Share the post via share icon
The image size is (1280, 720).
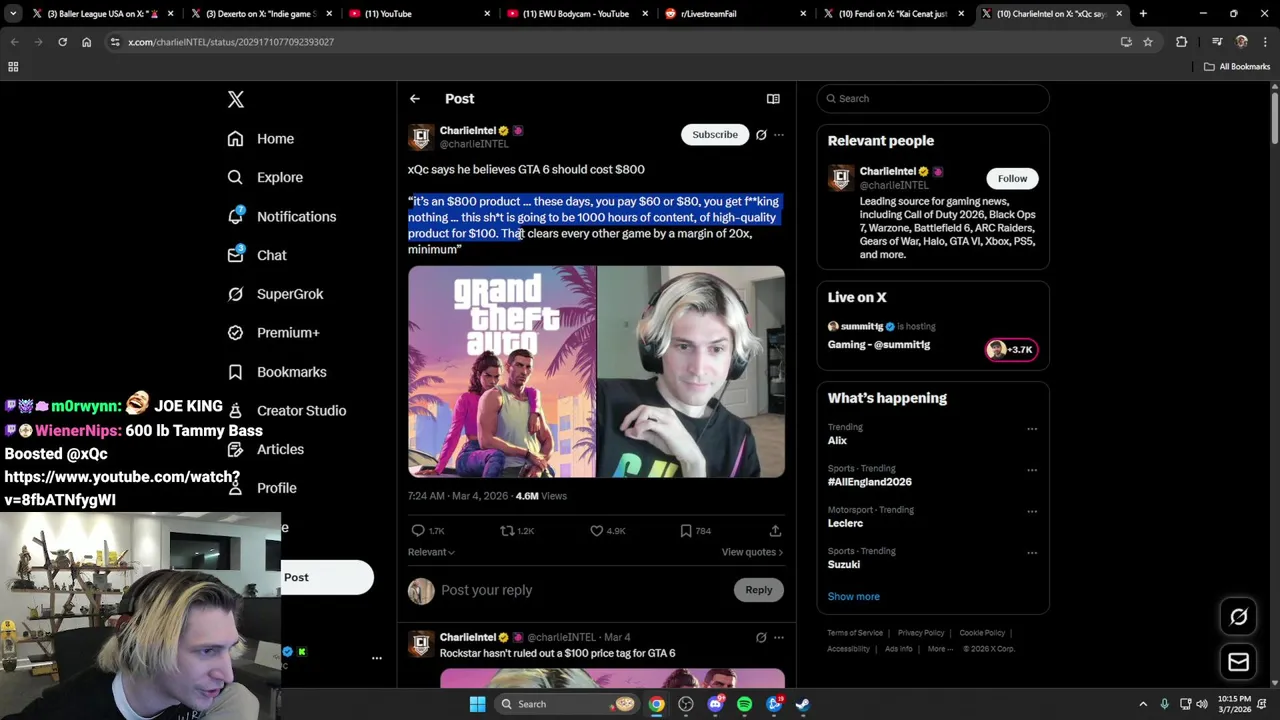tap(775, 531)
